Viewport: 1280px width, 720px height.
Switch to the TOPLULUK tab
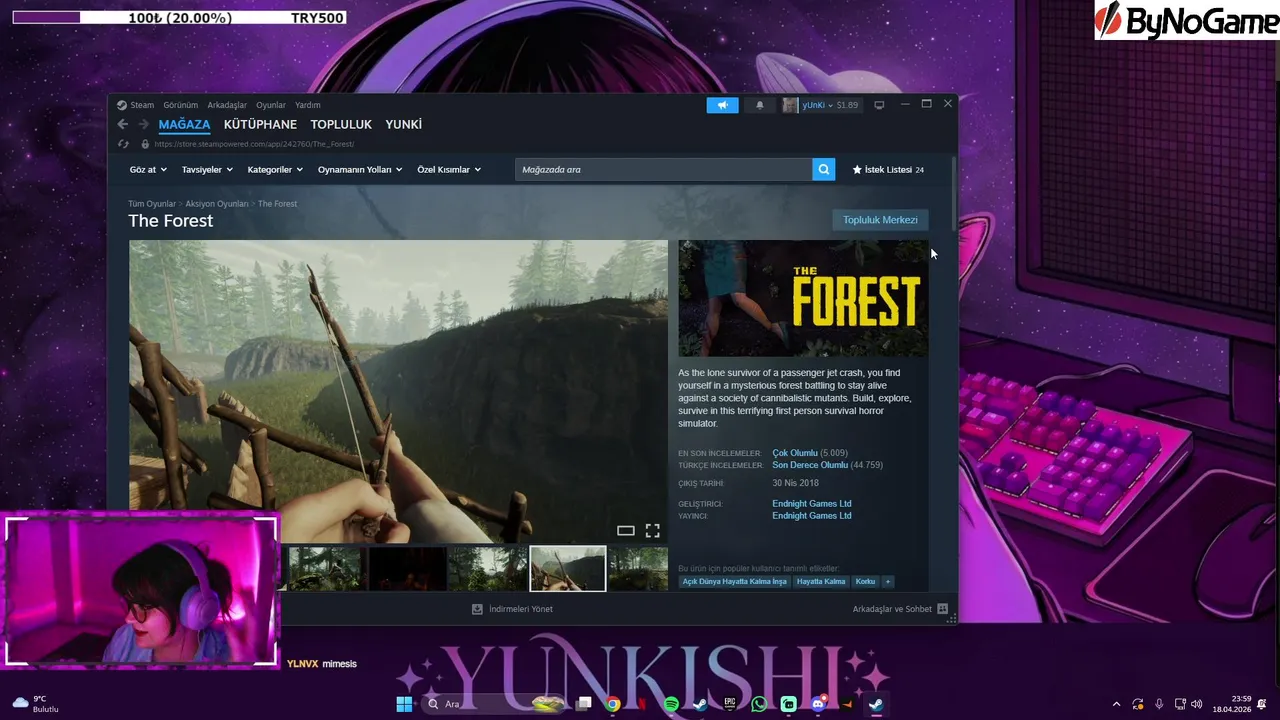point(341,125)
